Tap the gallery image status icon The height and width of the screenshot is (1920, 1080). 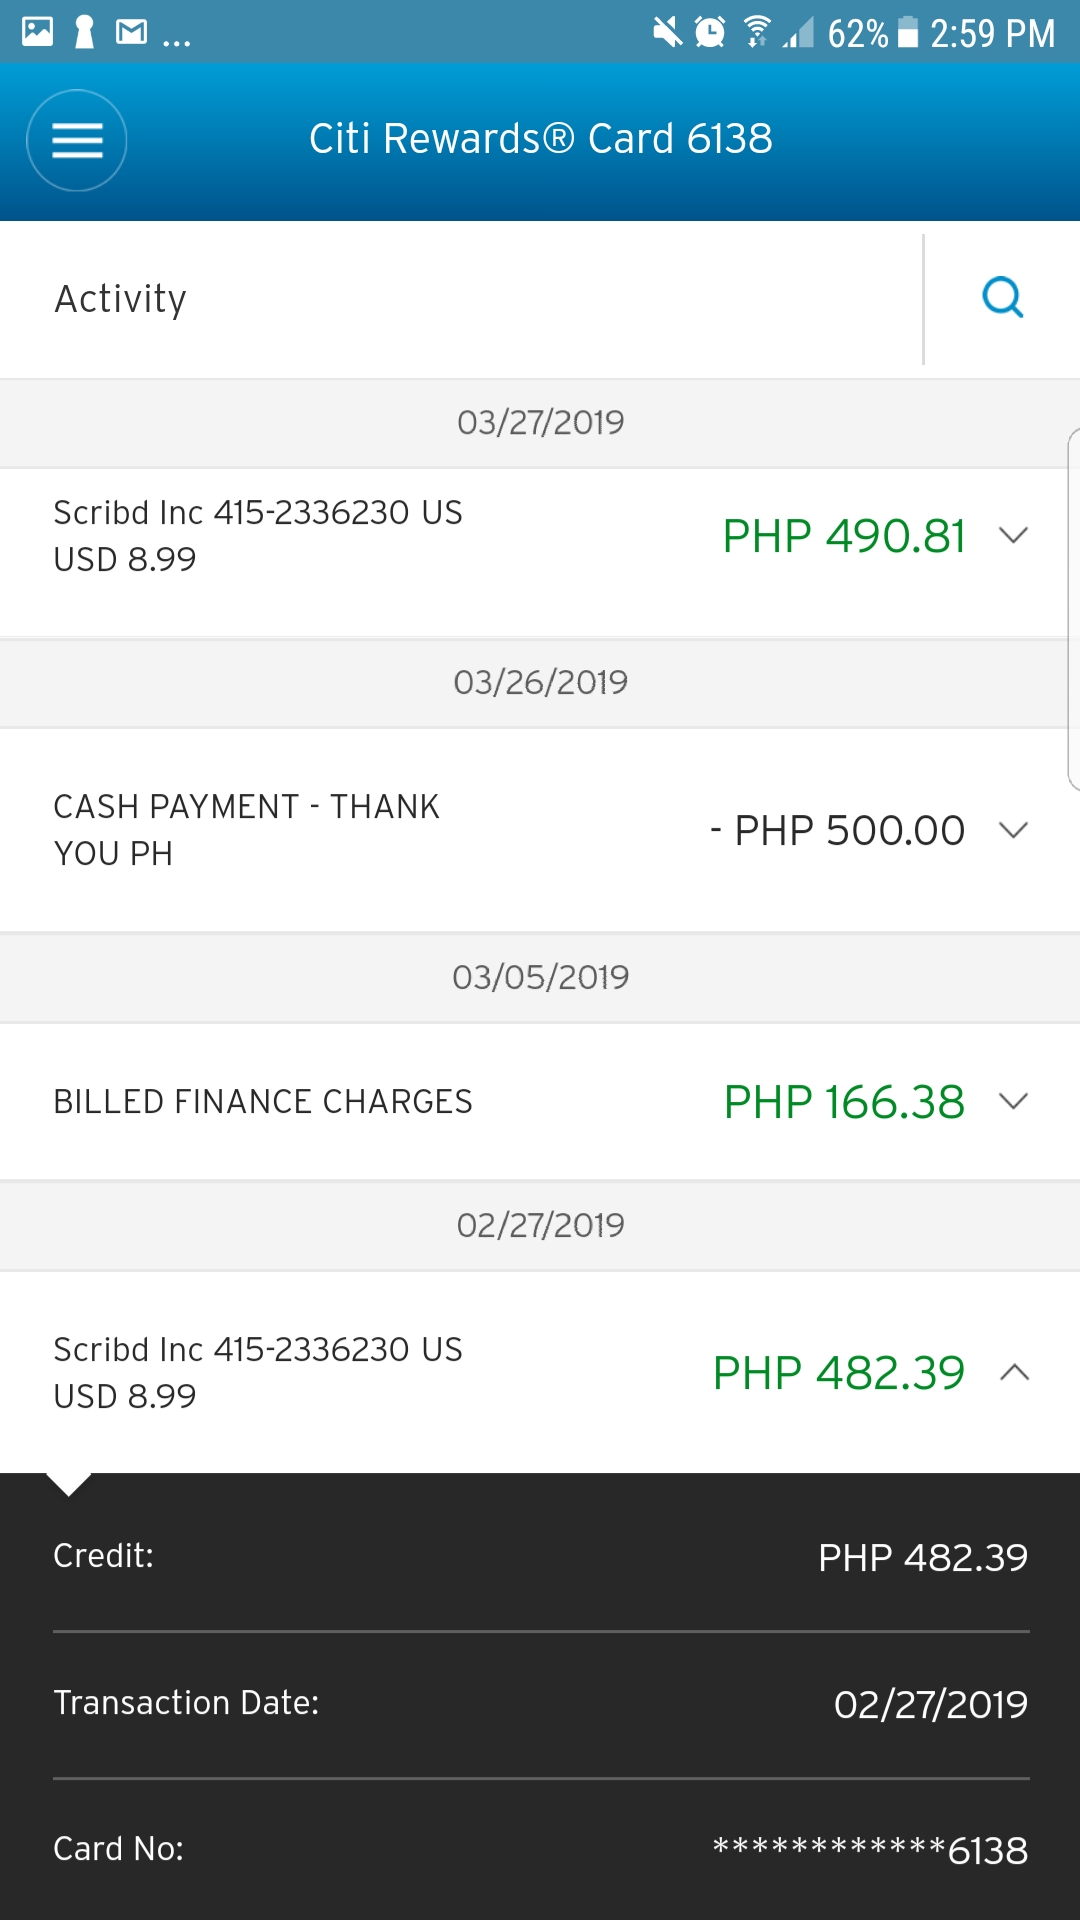tap(38, 33)
